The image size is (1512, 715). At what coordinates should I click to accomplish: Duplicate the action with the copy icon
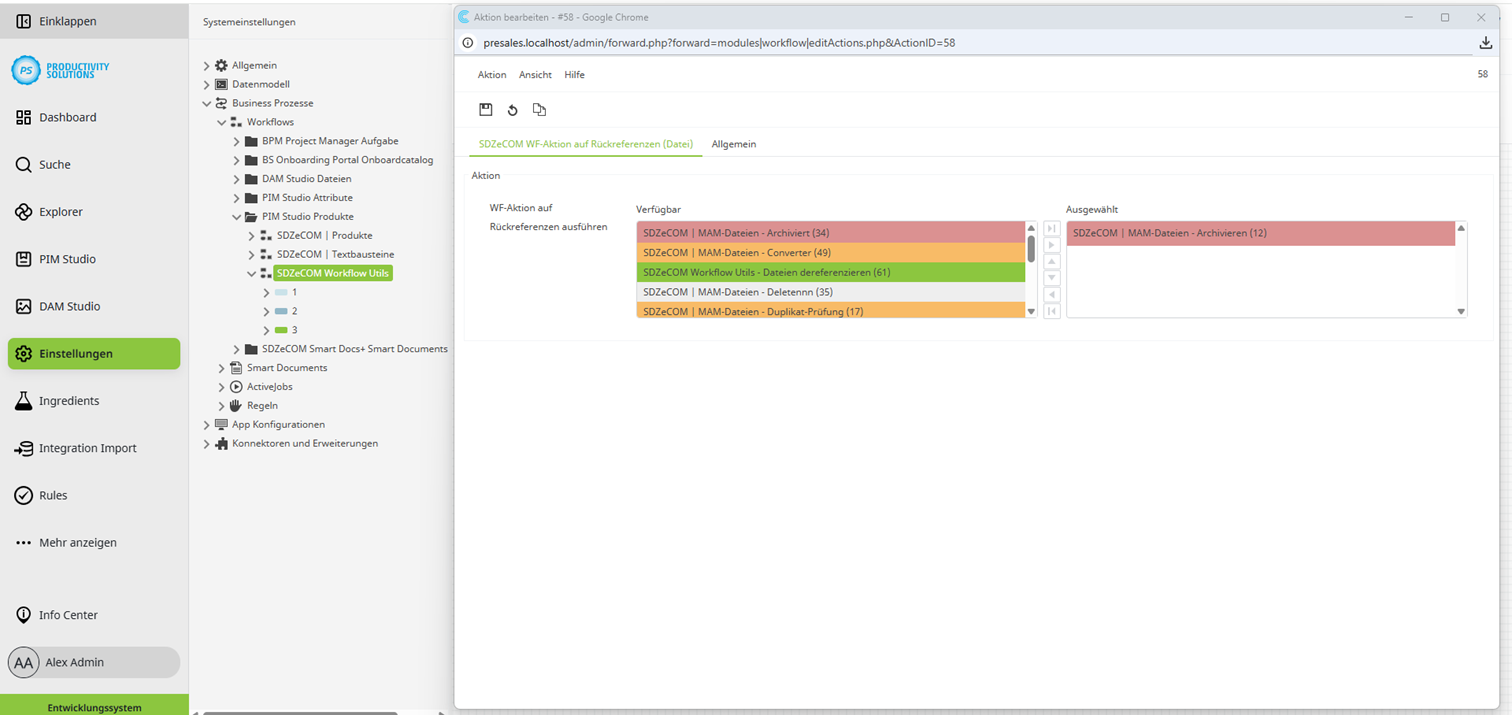pyautogui.click(x=539, y=110)
